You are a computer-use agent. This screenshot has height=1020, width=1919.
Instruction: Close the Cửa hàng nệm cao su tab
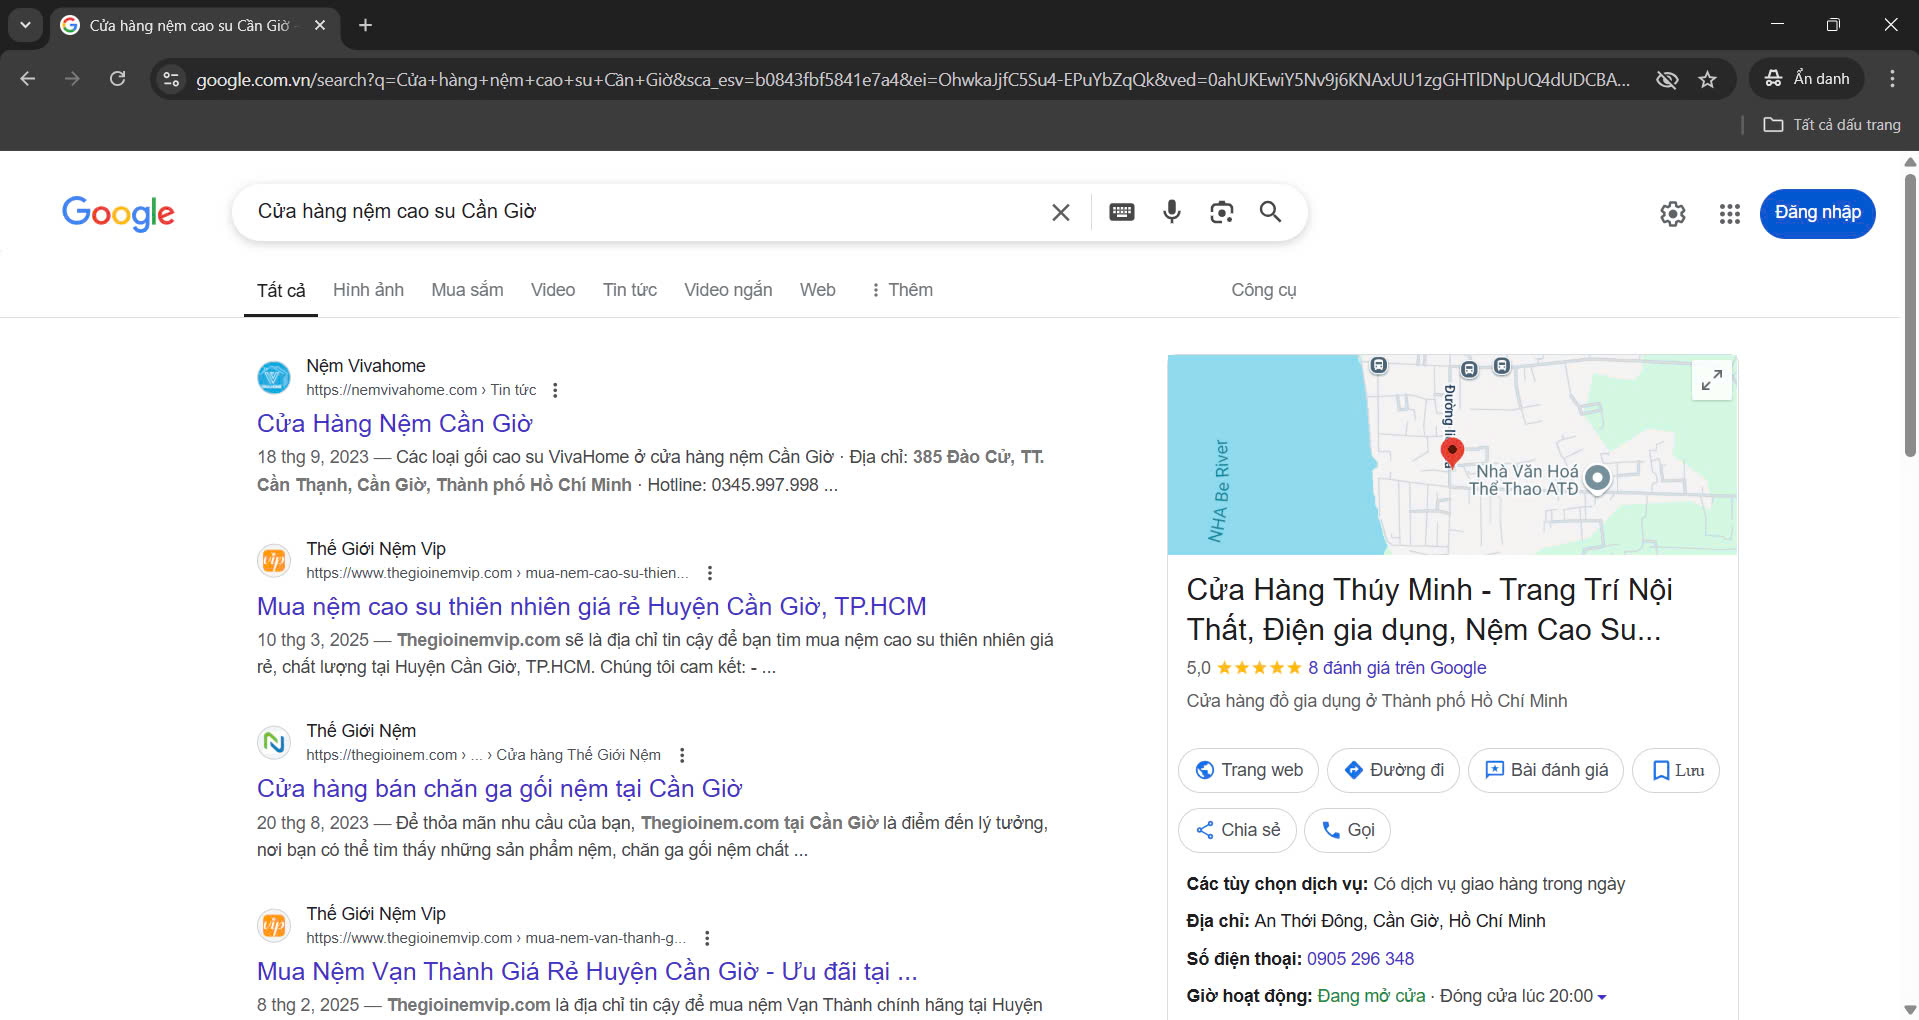pos(320,25)
